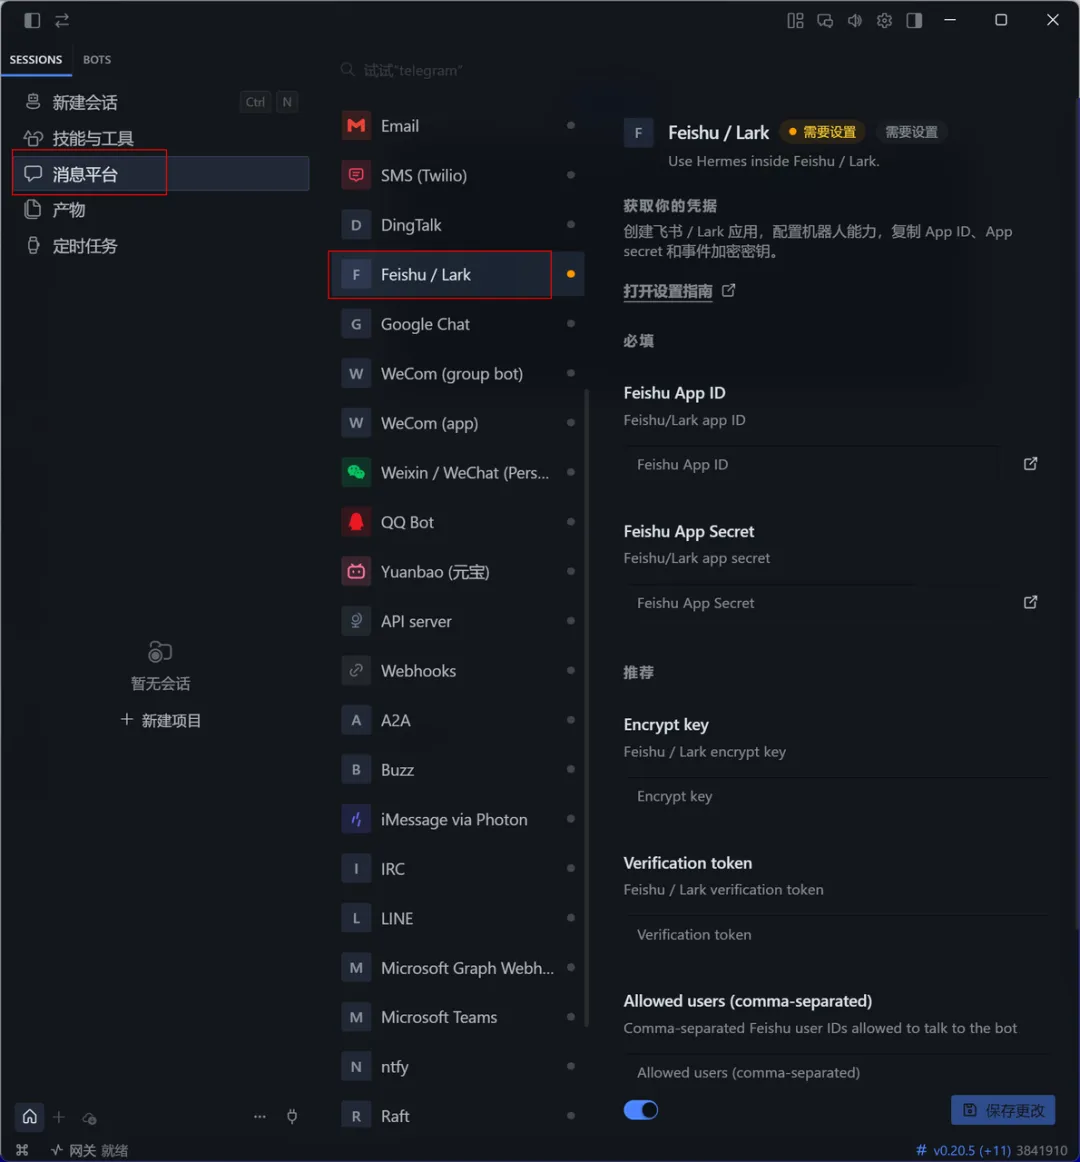
Task: Click the 保存更改 button
Action: pyautogui.click(x=1003, y=1110)
